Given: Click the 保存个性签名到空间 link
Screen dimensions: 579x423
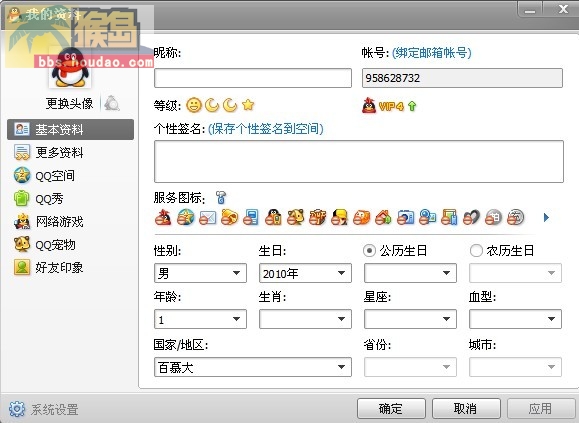Looking at the screenshot, I should pyautogui.click(x=266, y=128).
